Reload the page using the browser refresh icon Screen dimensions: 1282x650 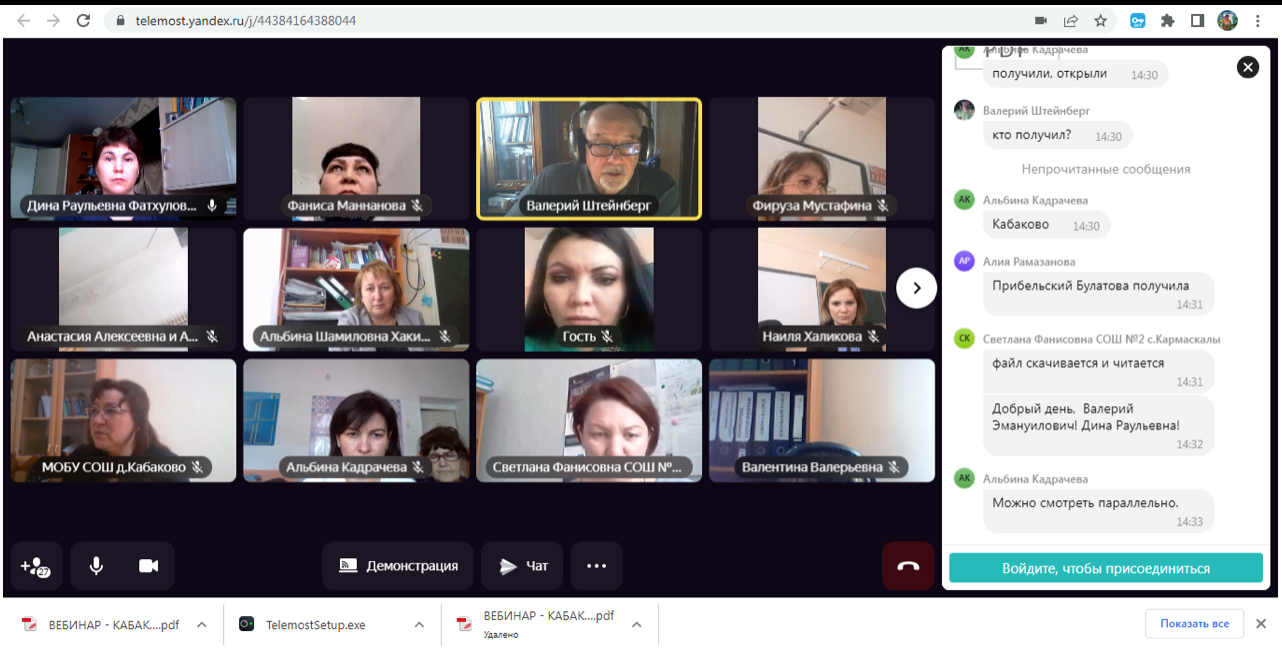pos(84,20)
